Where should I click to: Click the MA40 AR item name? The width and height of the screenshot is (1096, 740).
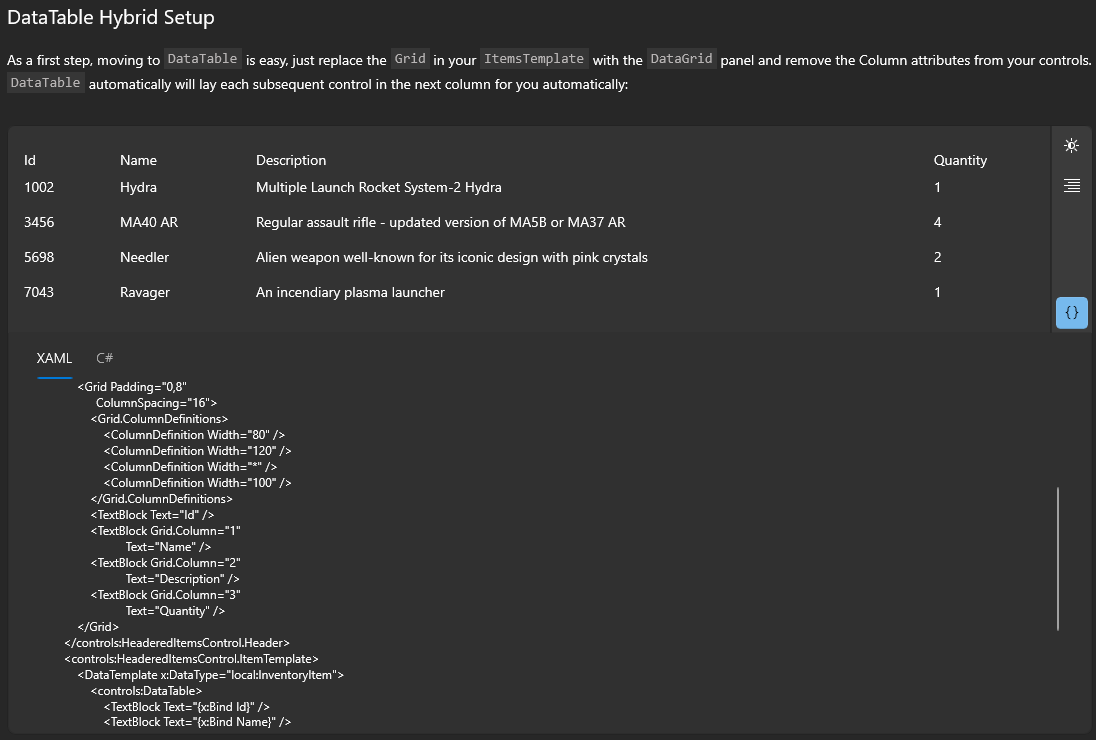(x=149, y=222)
